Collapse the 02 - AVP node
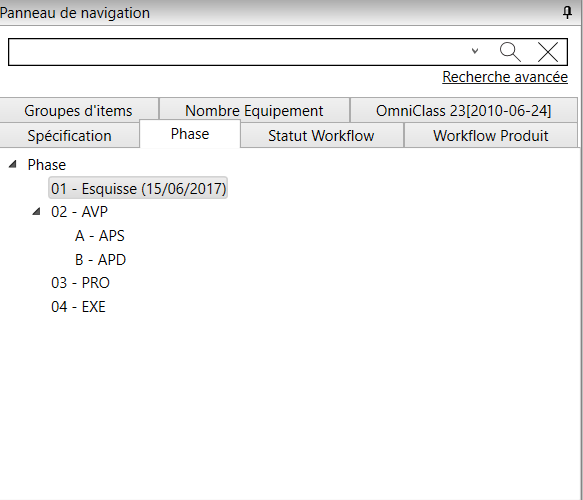 pos(36,212)
